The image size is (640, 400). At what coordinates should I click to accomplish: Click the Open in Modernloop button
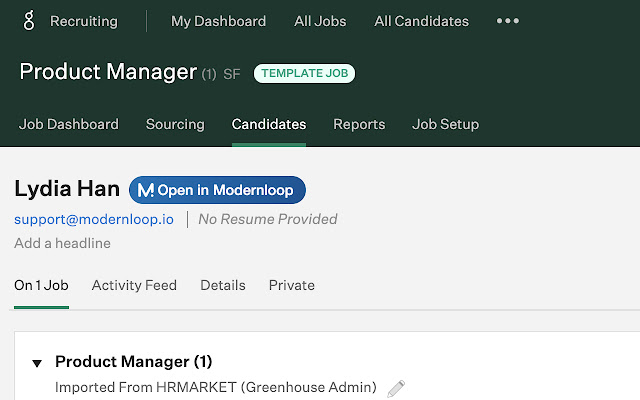(x=217, y=190)
